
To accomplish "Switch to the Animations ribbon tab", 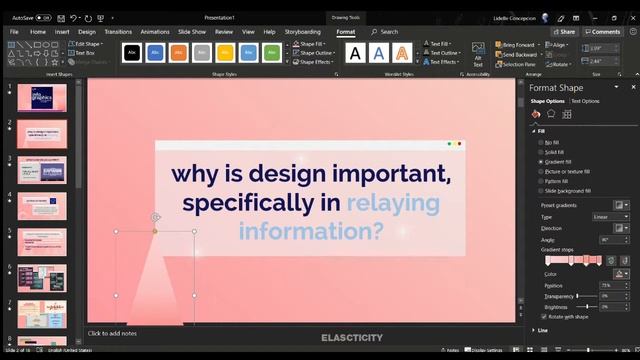I will pos(155,32).
